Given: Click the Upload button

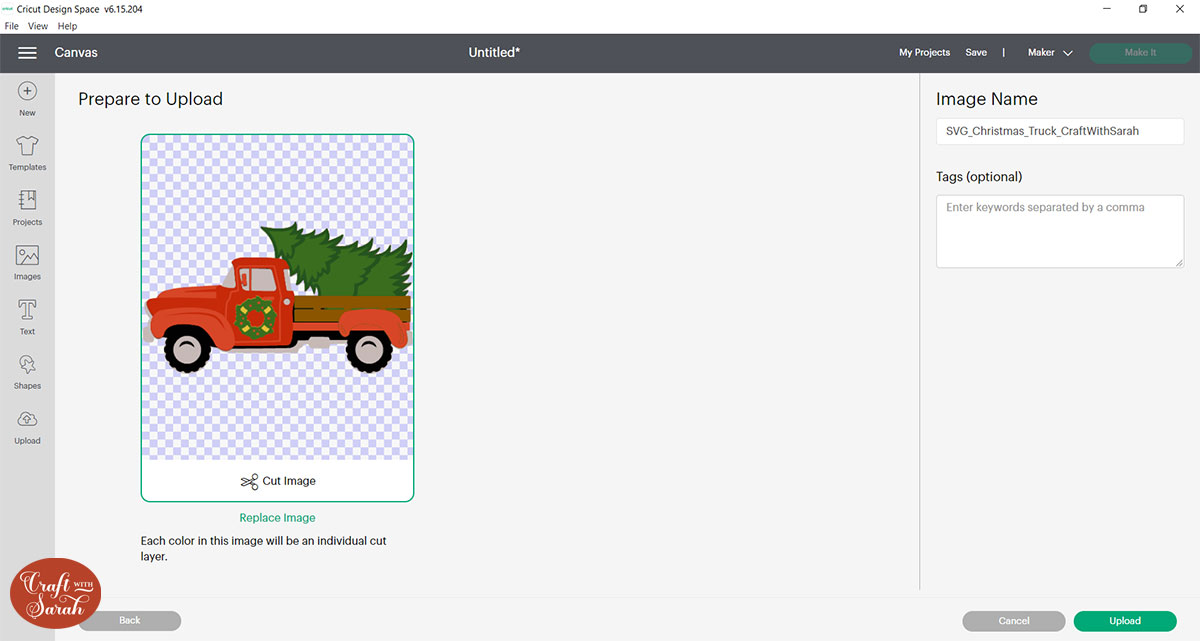Looking at the screenshot, I should point(1125,620).
